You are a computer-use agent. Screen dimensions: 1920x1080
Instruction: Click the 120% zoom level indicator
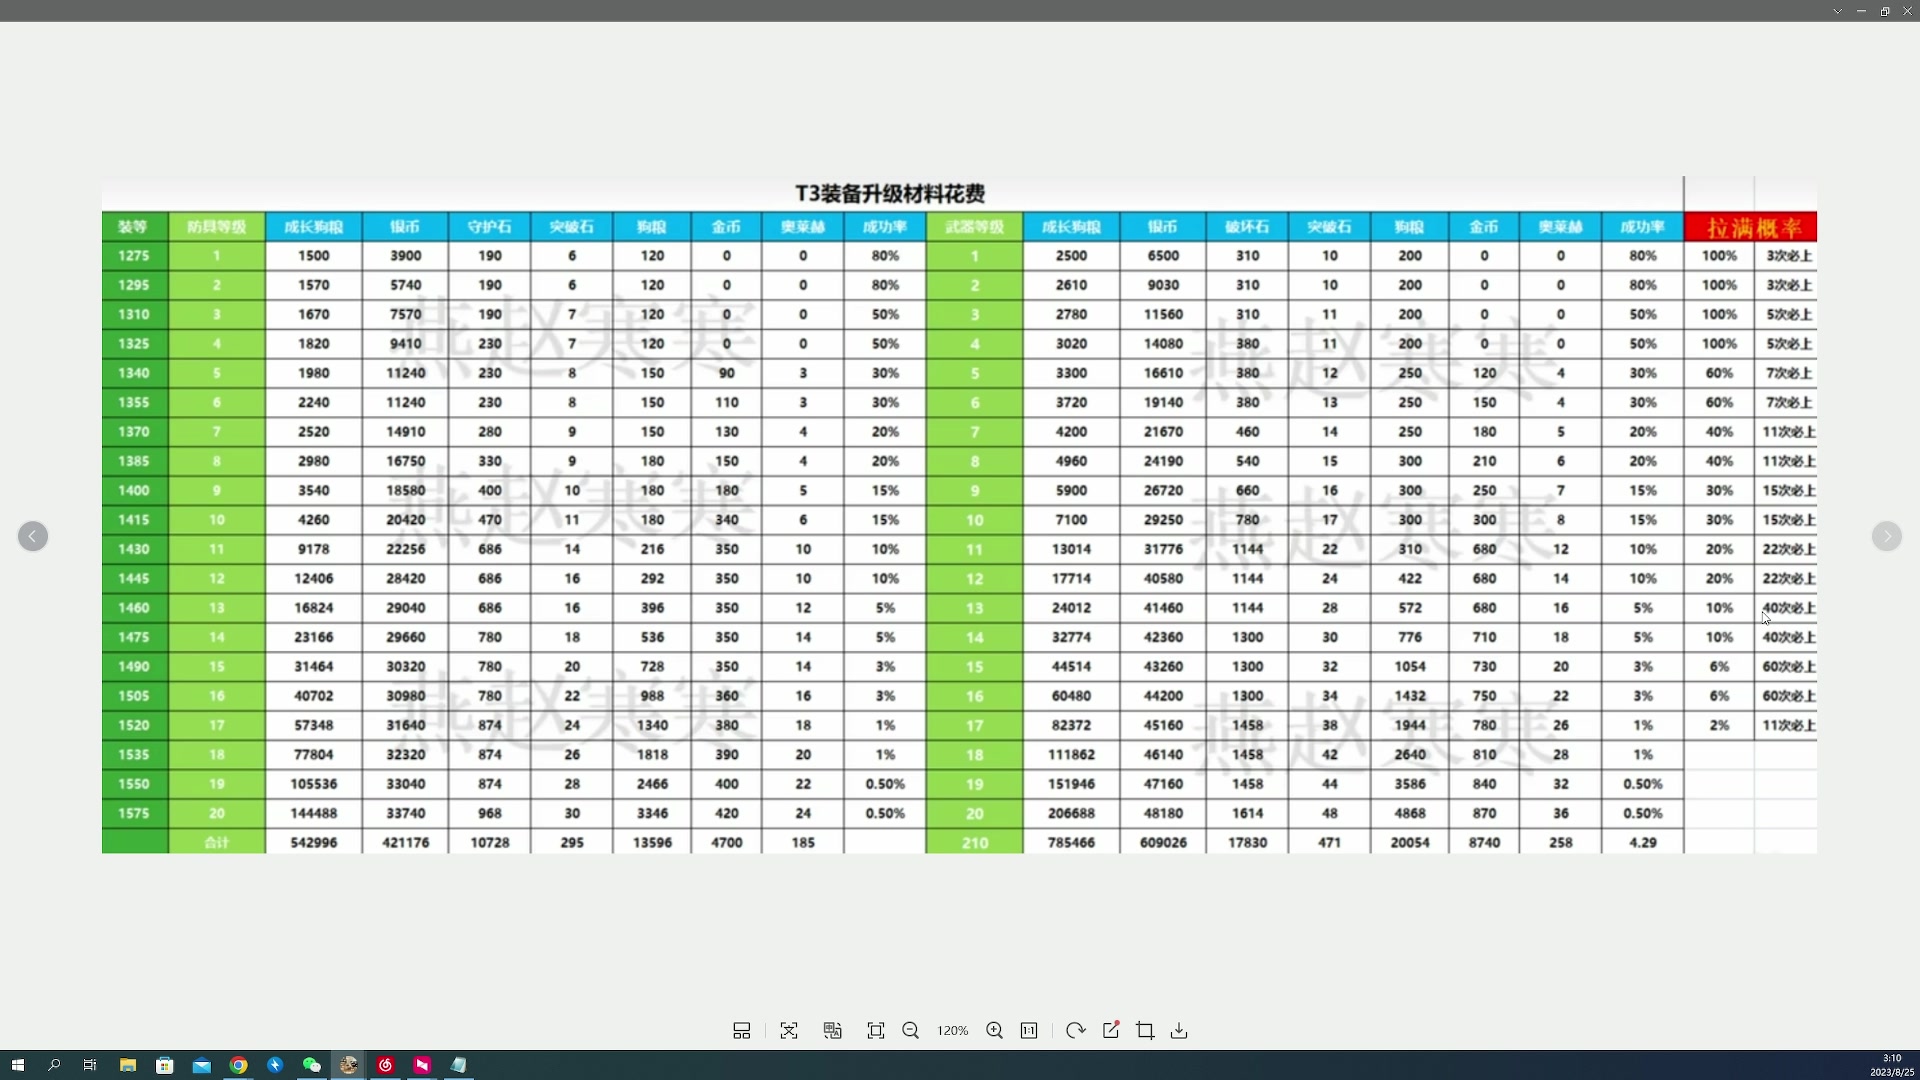tap(952, 1031)
